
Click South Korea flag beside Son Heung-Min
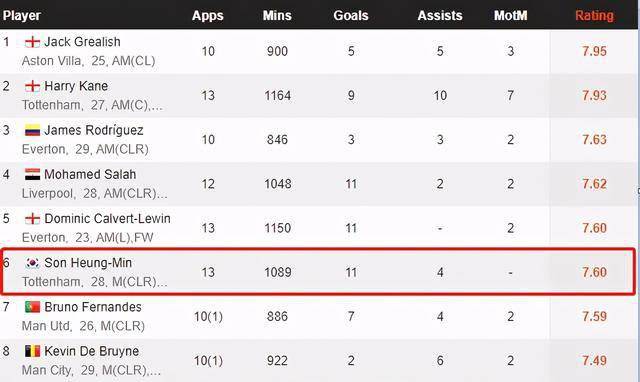click(x=32, y=263)
